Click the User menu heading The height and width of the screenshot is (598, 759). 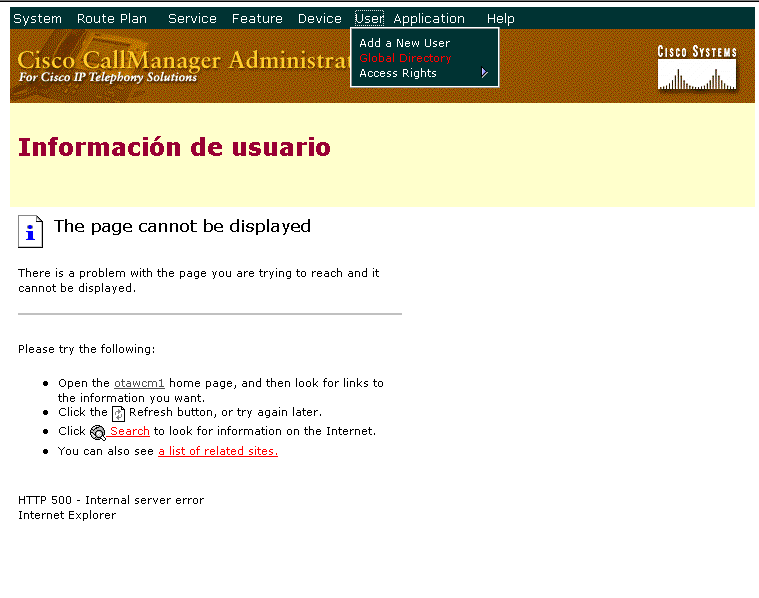(369, 18)
